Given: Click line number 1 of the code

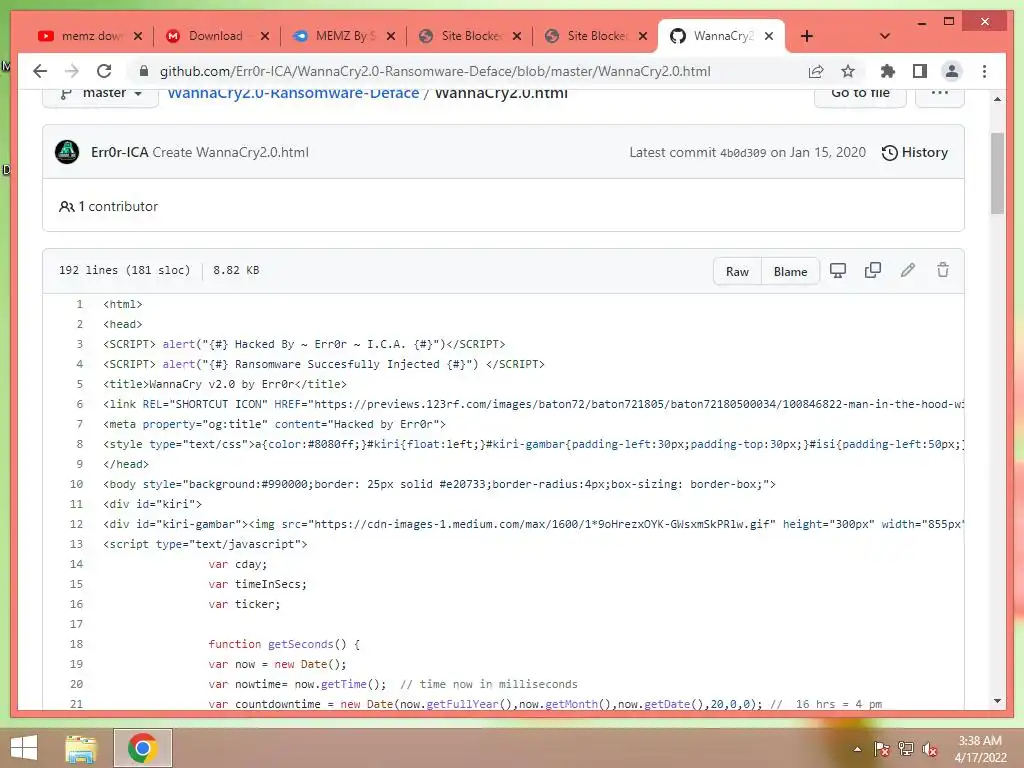Looking at the screenshot, I should click(x=79, y=304).
